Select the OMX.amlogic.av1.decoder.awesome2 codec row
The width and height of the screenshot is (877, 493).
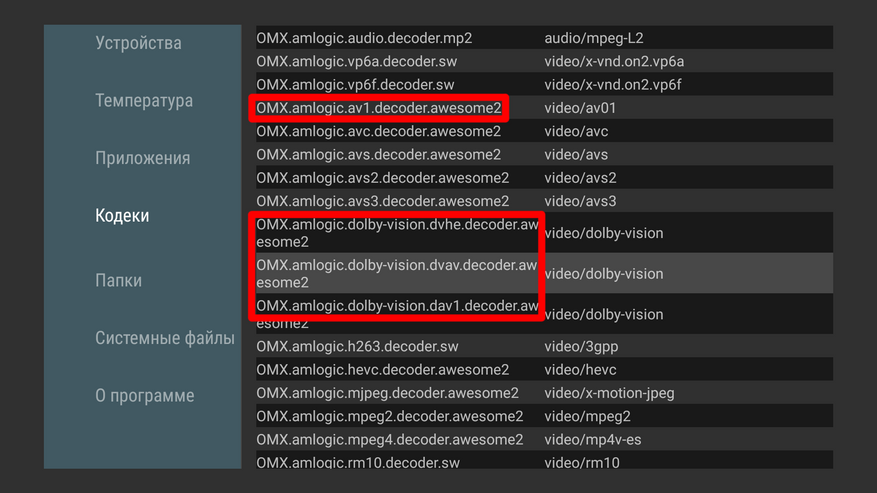point(378,108)
